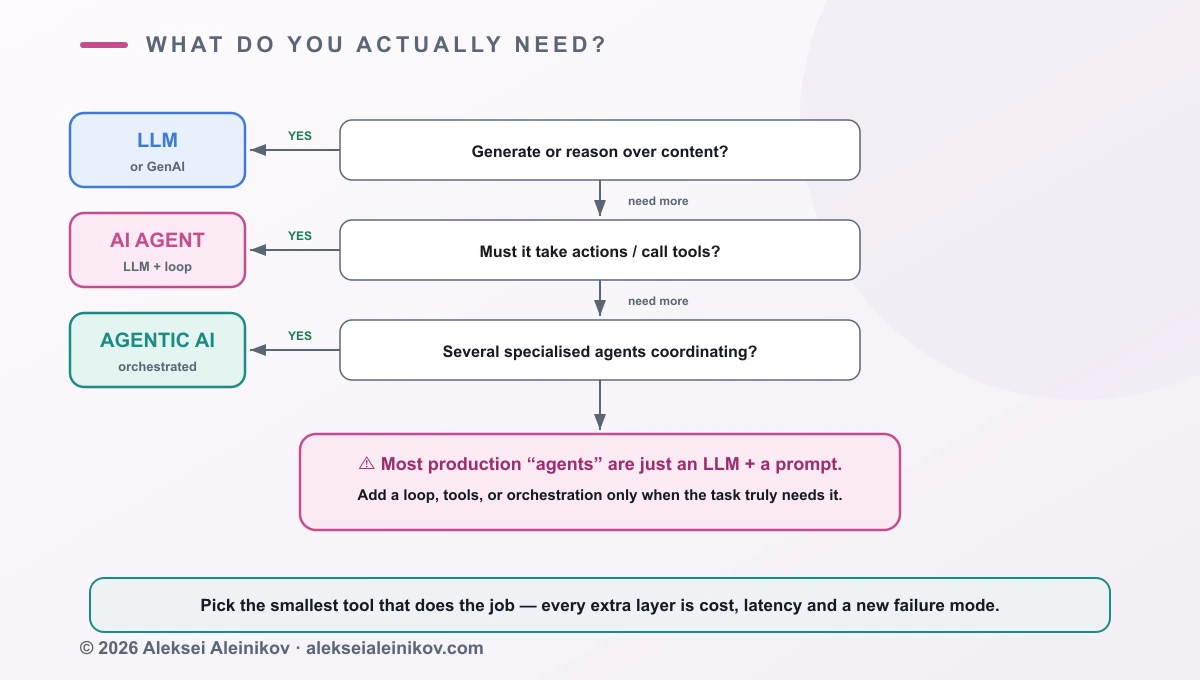Viewport: 1200px width, 680px height.
Task: Select the AI AGENT box
Action: 157,250
